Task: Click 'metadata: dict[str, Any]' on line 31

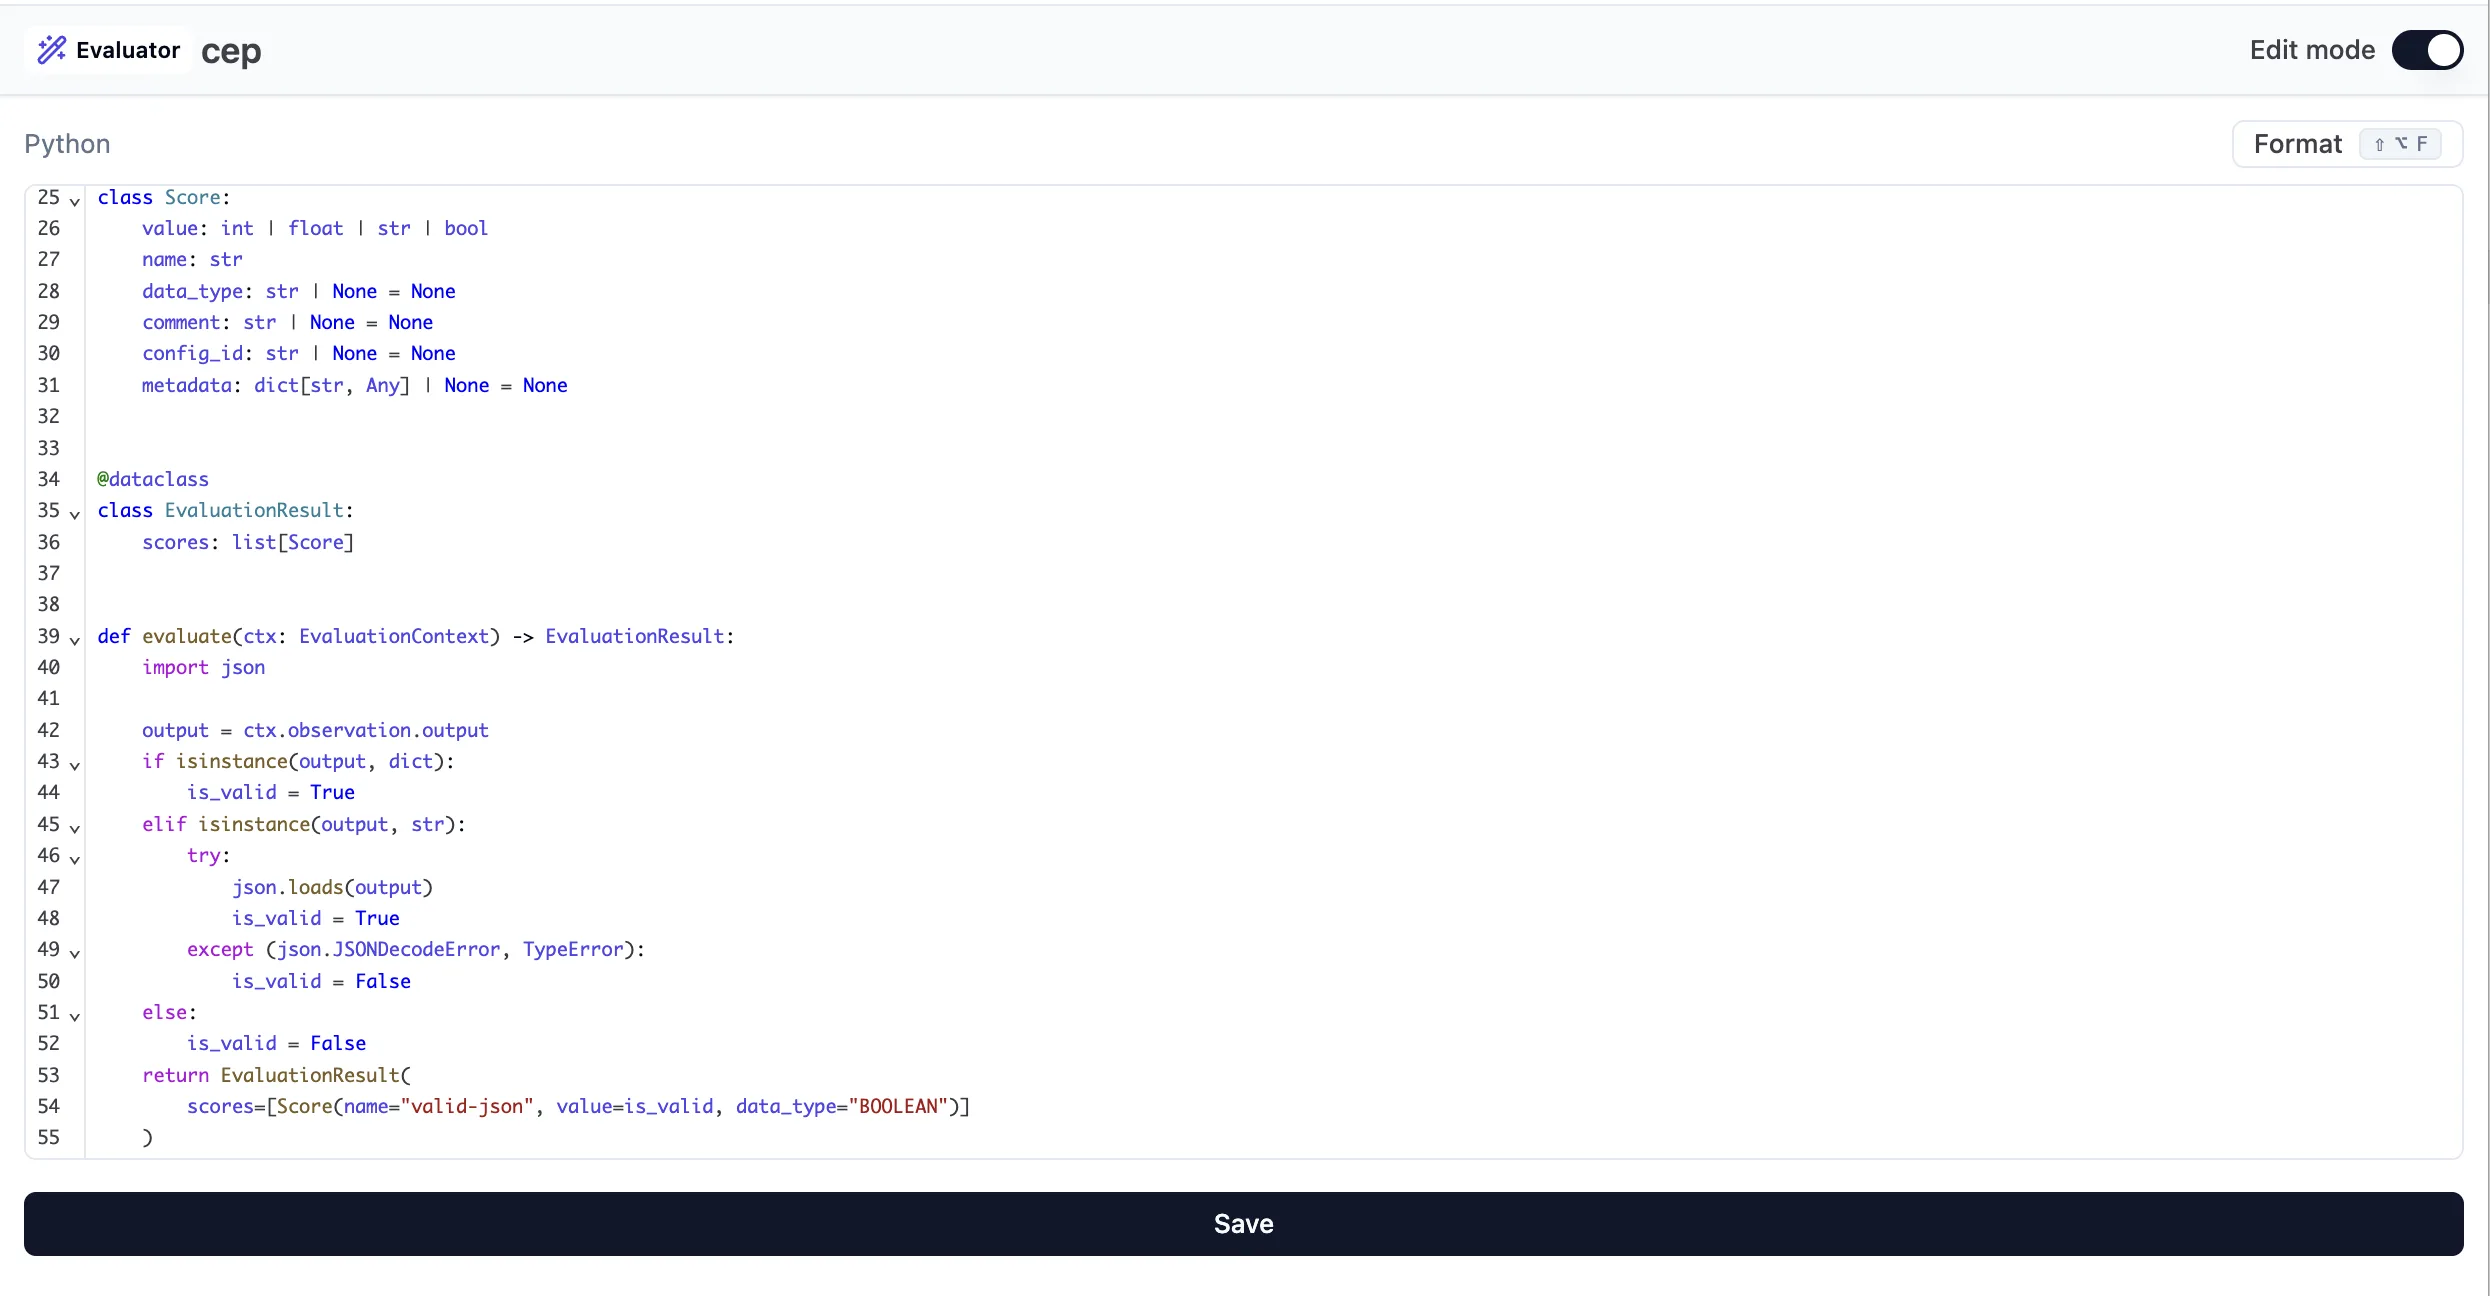Action: pos(276,385)
